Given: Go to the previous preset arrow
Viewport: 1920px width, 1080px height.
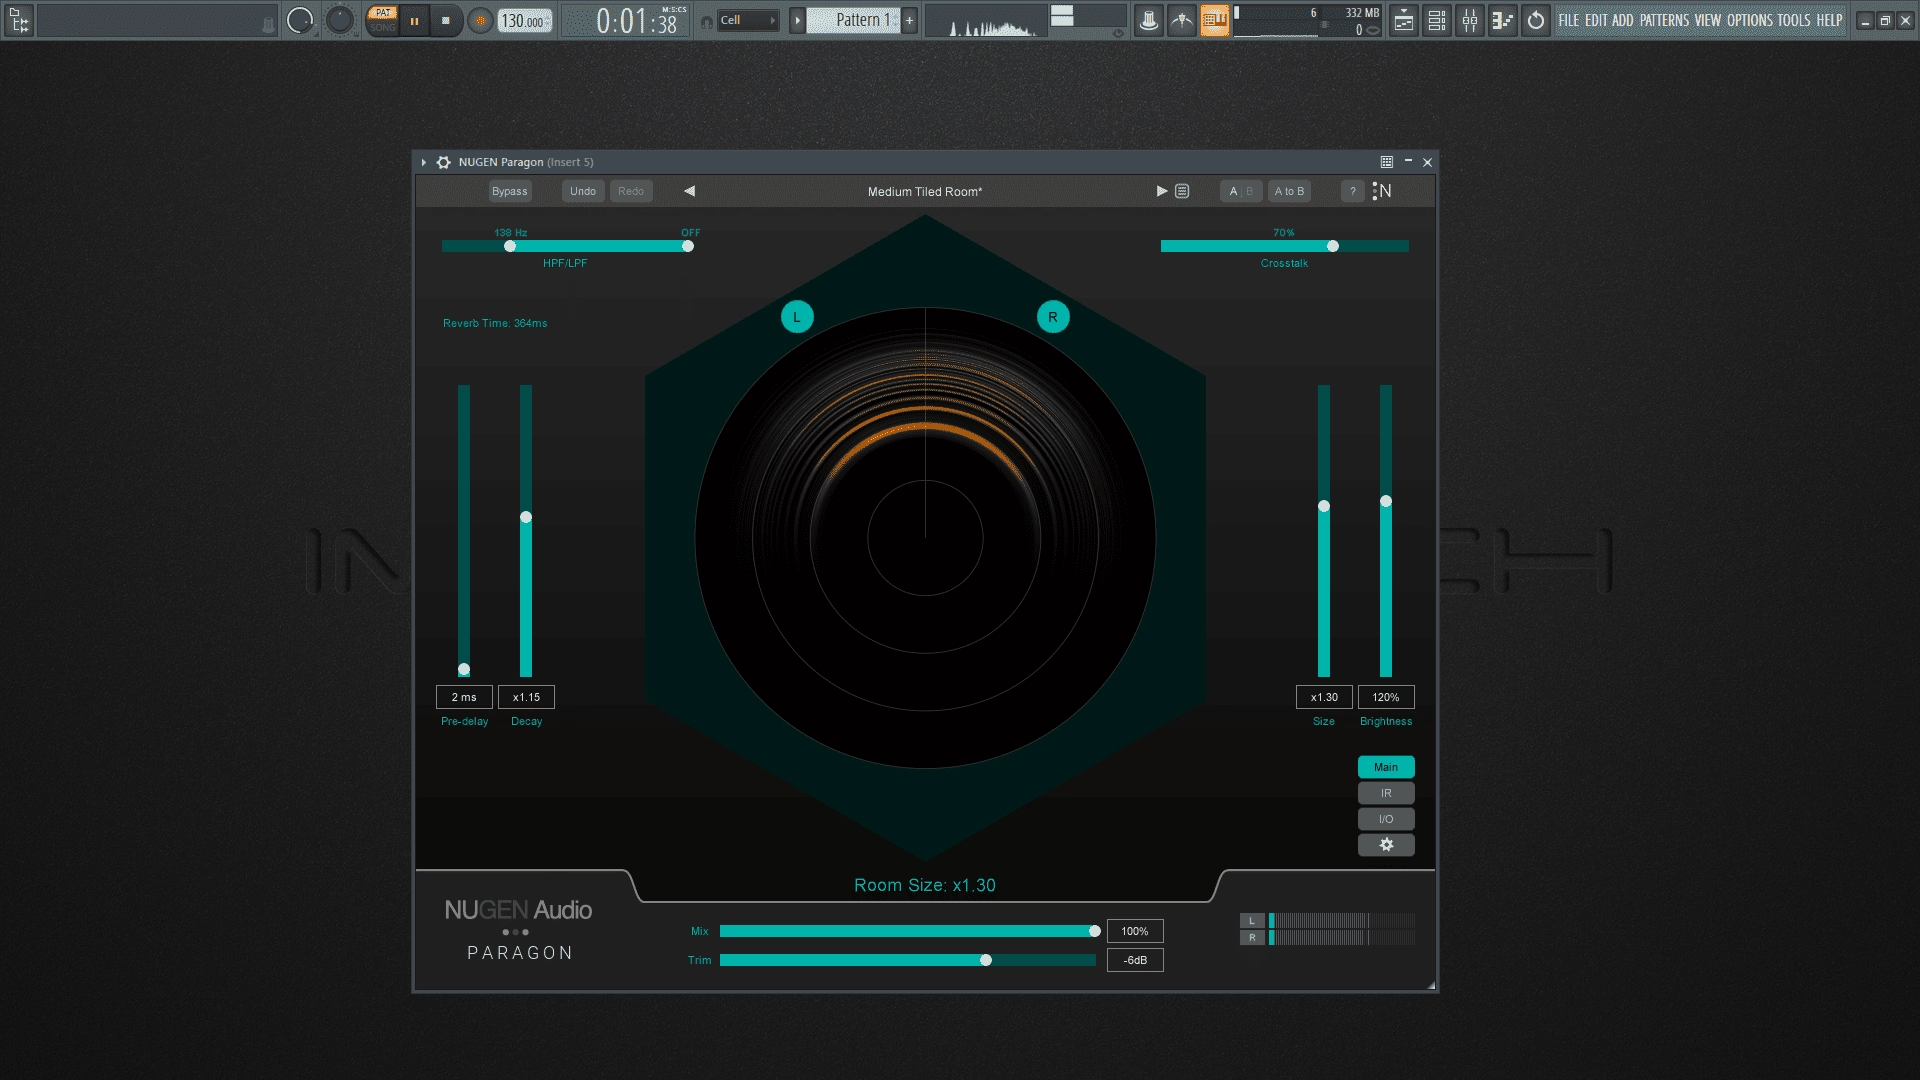Looking at the screenshot, I should (x=689, y=191).
